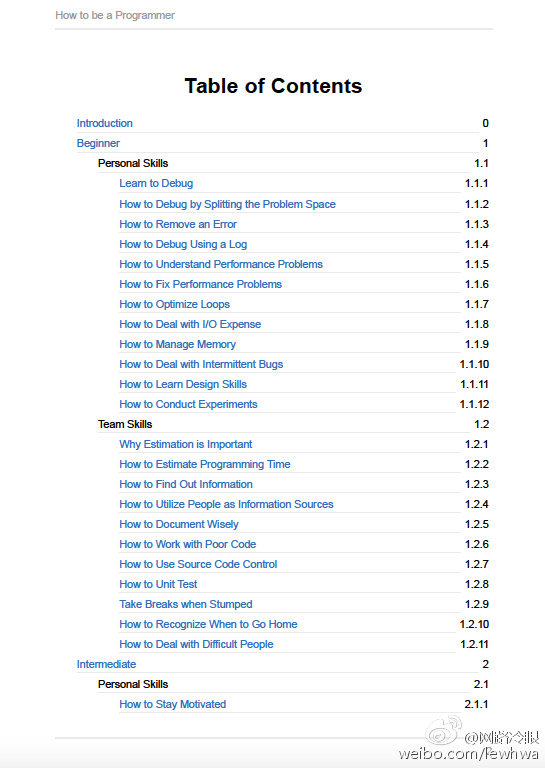The width and height of the screenshot is (545, 768).
Task: Select Take Breaks when Stumped
Action: [186, 604]
